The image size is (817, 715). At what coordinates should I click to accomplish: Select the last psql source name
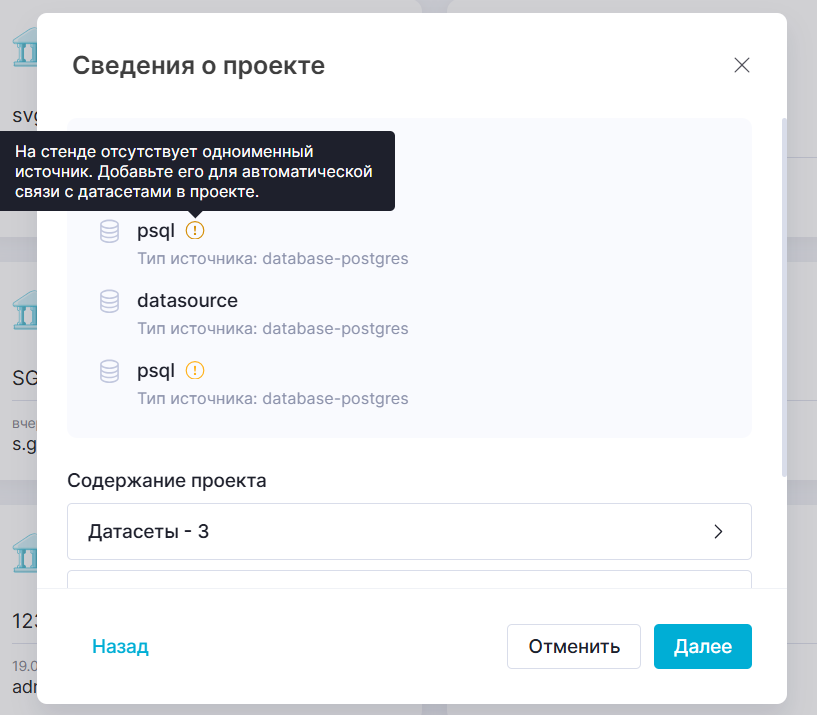(x=156, y=371)
